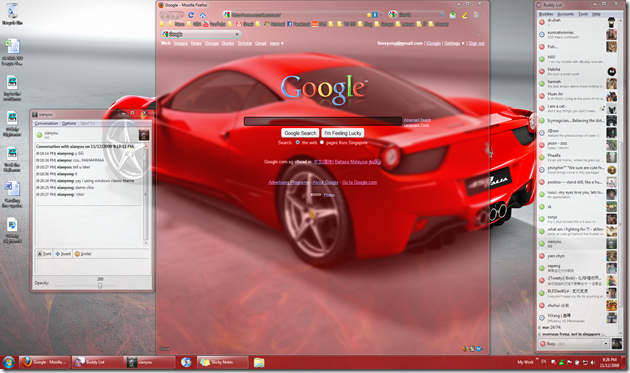This screenshot has height=373, width=630.
Task: Switch to Sticky Notes on the taskbar
Action: pyautogui.click(x=223, y=362)
